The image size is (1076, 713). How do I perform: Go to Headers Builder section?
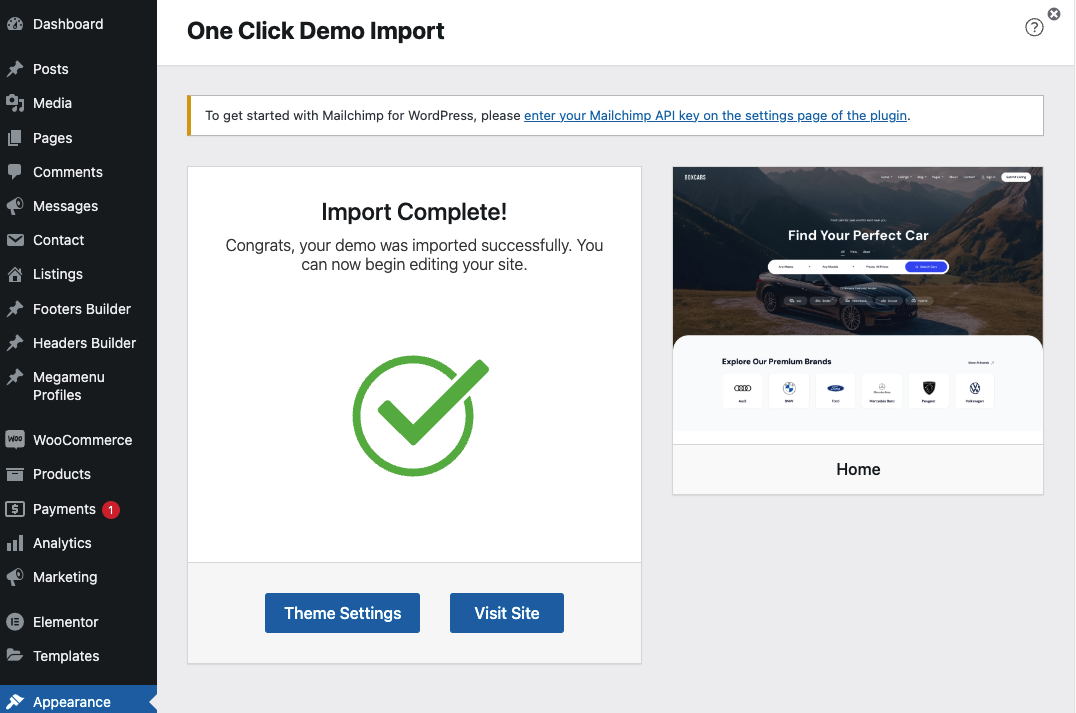pyautogui.click(x=84, y=343)
